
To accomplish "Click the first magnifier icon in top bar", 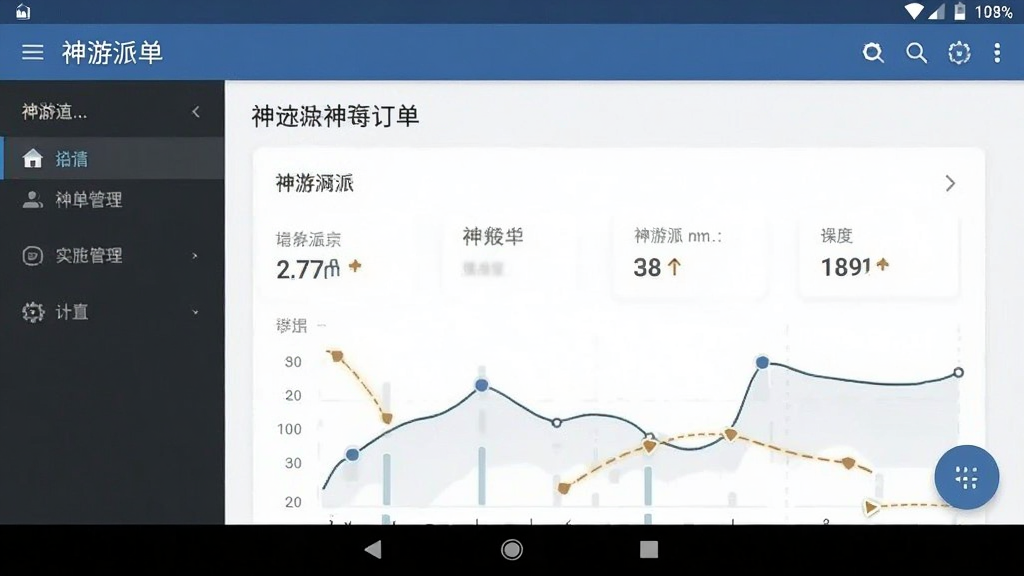I will click(873, 53).
